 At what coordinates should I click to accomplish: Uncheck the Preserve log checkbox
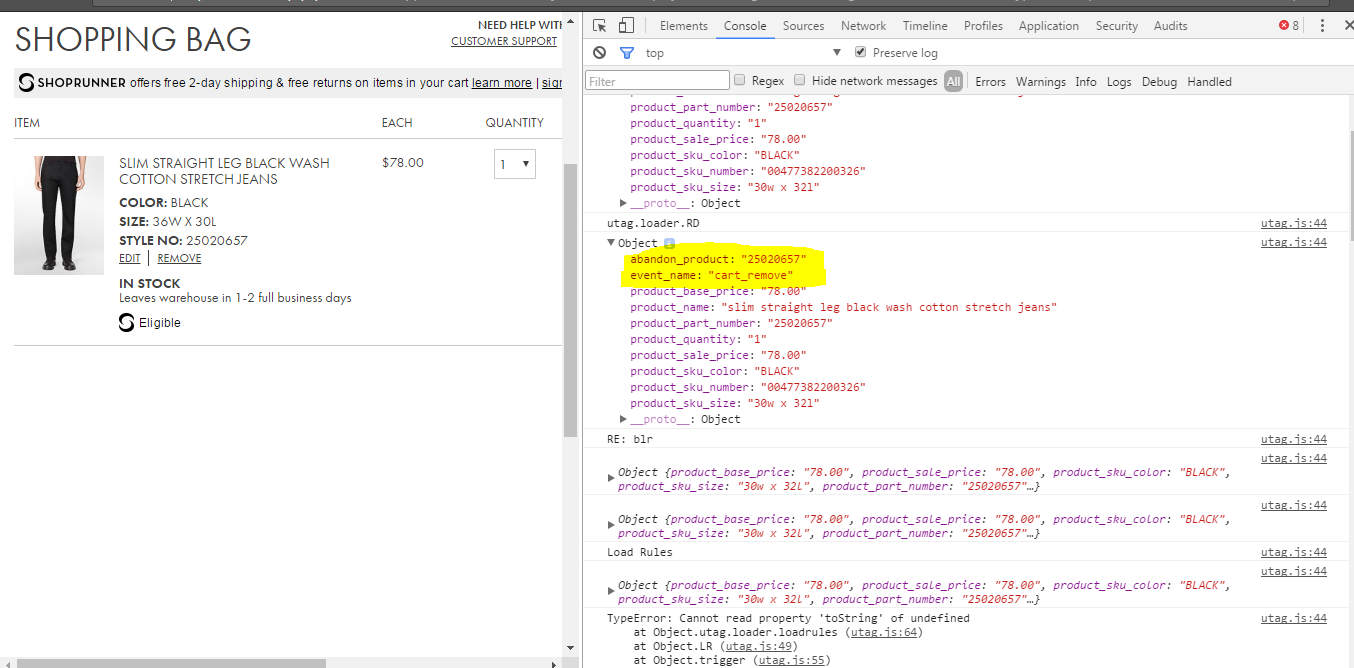click(861, 52)
